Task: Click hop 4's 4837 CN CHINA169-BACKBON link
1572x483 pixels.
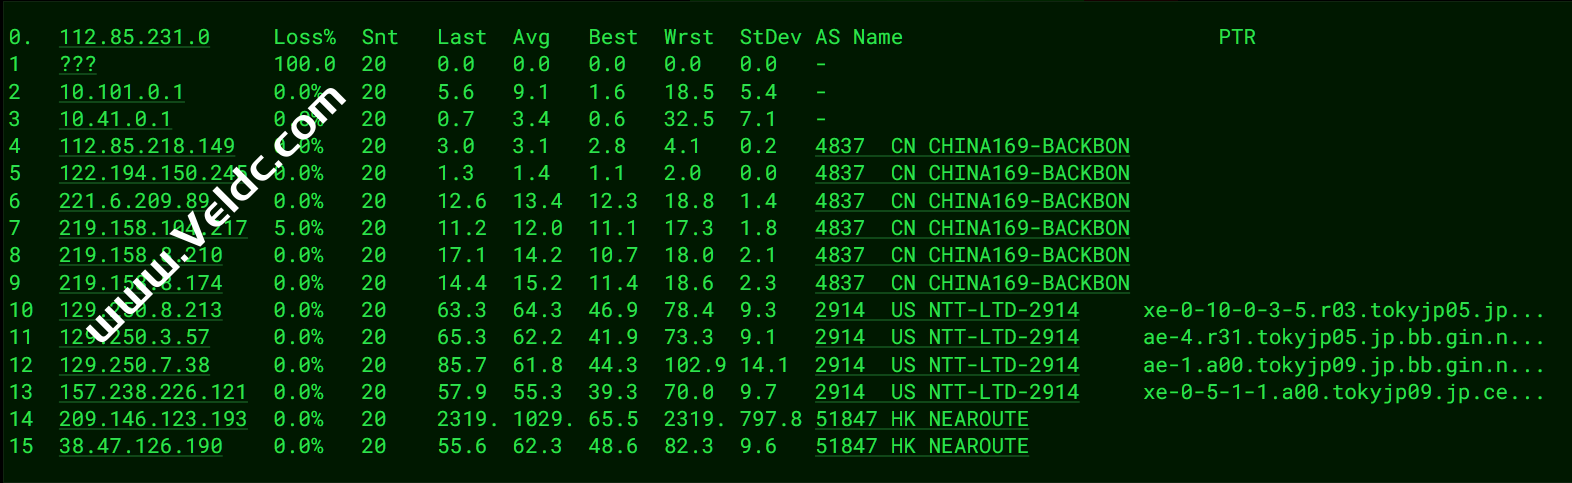Action: 972,146
